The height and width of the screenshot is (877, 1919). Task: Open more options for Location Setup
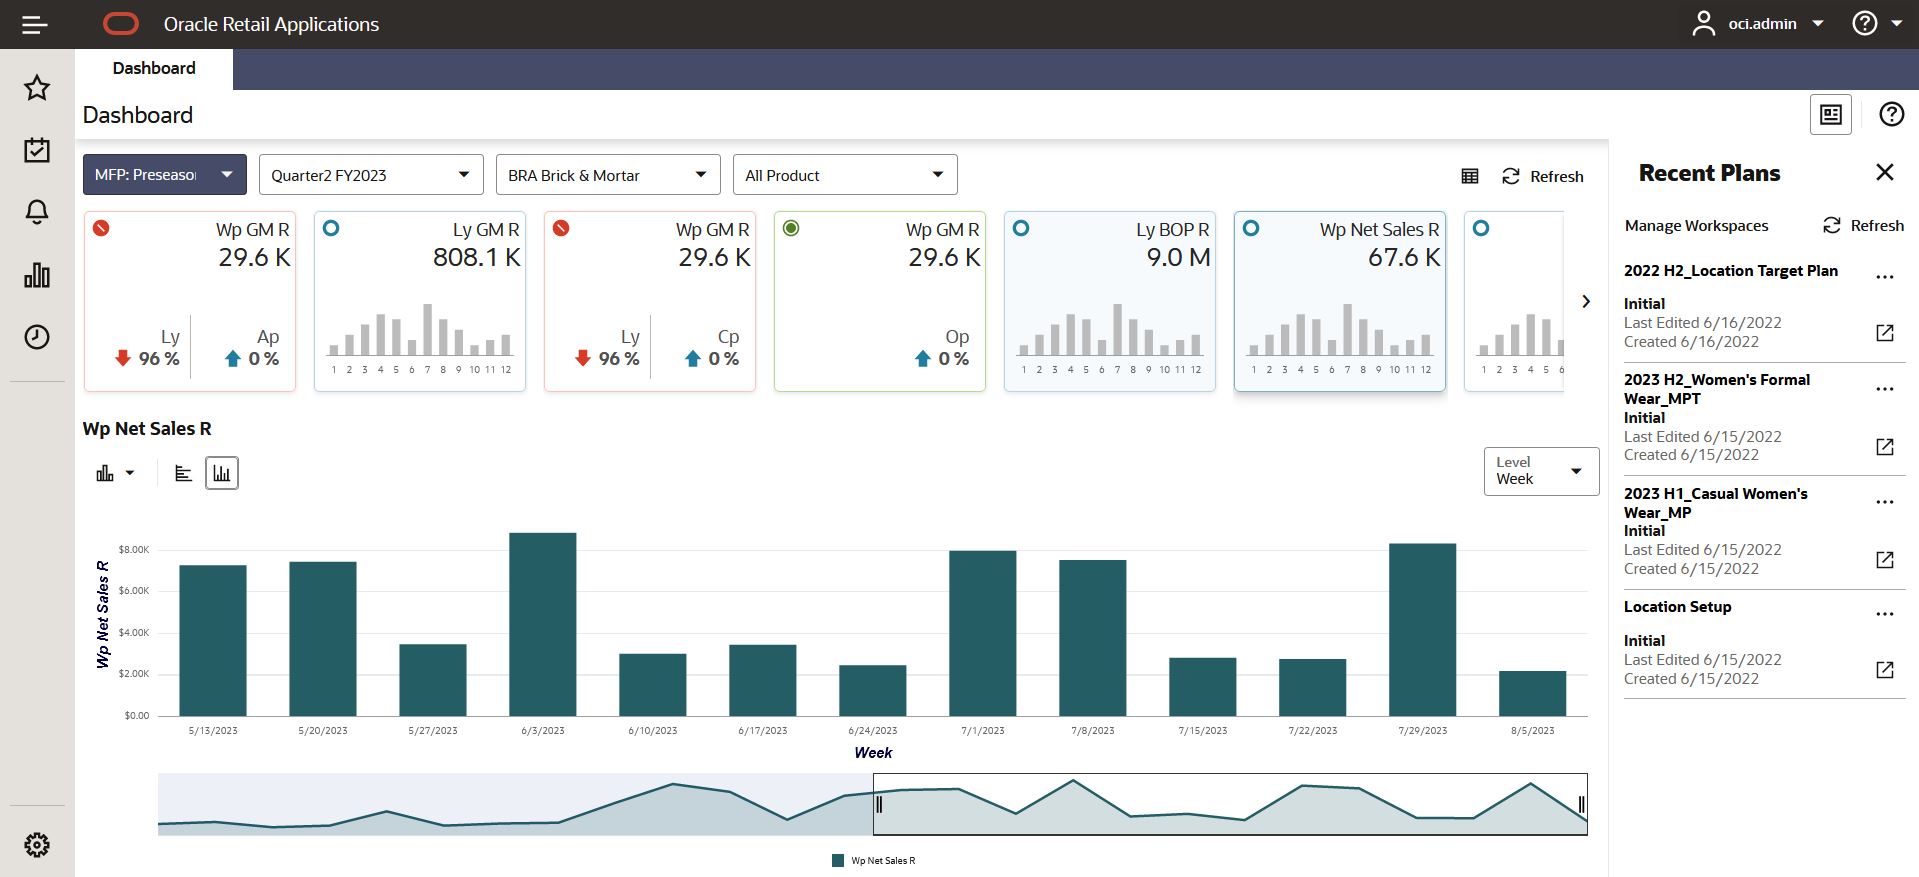(x=1885, y=614)
